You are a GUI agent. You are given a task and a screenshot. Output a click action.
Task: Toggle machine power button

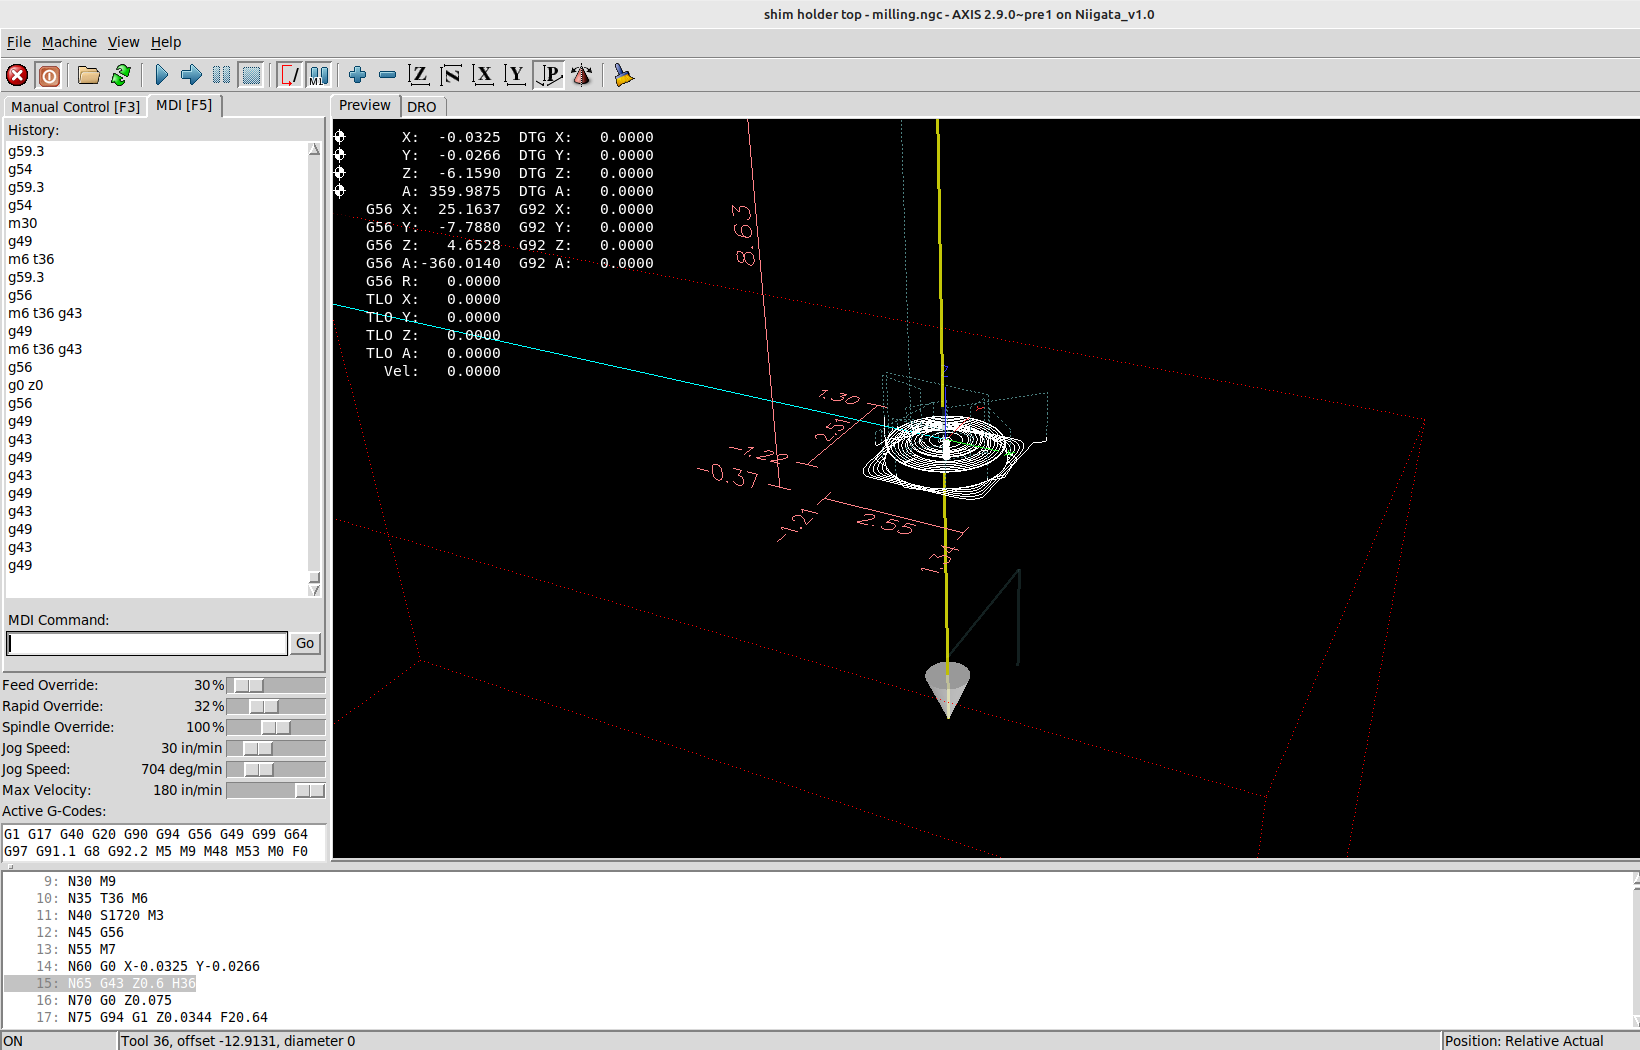click(49, 75)
